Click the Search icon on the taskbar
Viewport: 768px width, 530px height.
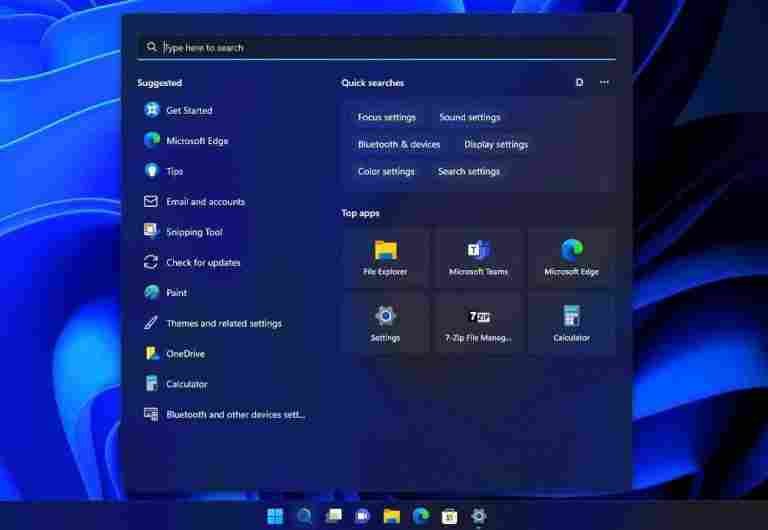[304, 516]
